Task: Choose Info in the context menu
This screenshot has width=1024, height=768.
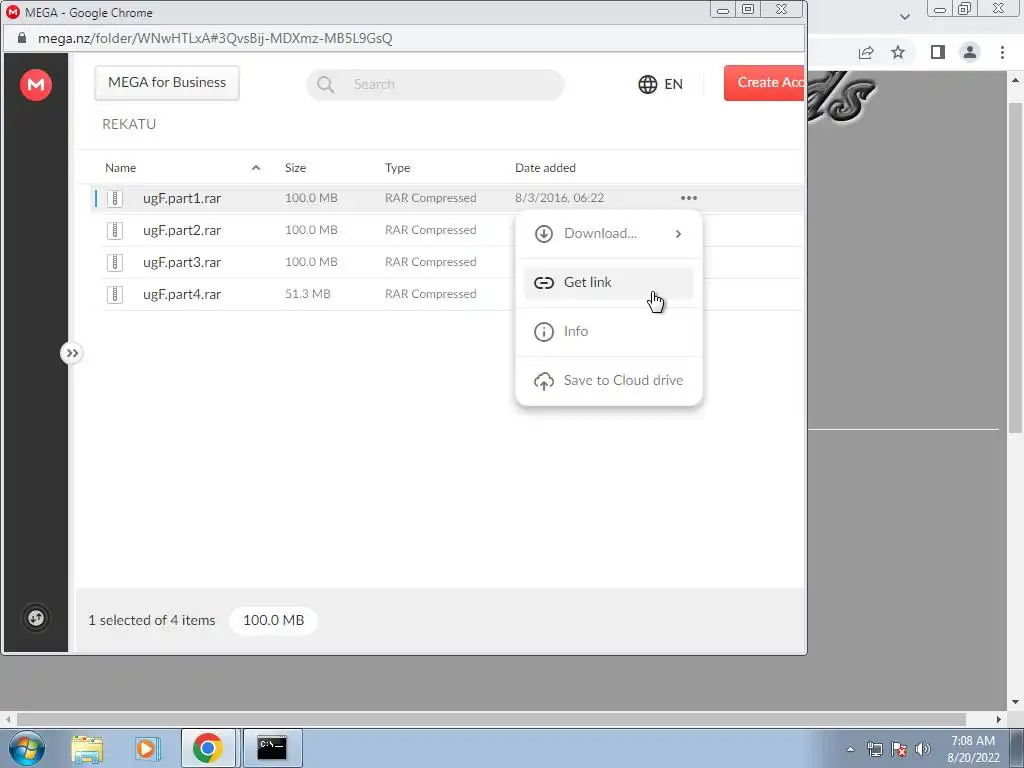Action: [609, 332]
